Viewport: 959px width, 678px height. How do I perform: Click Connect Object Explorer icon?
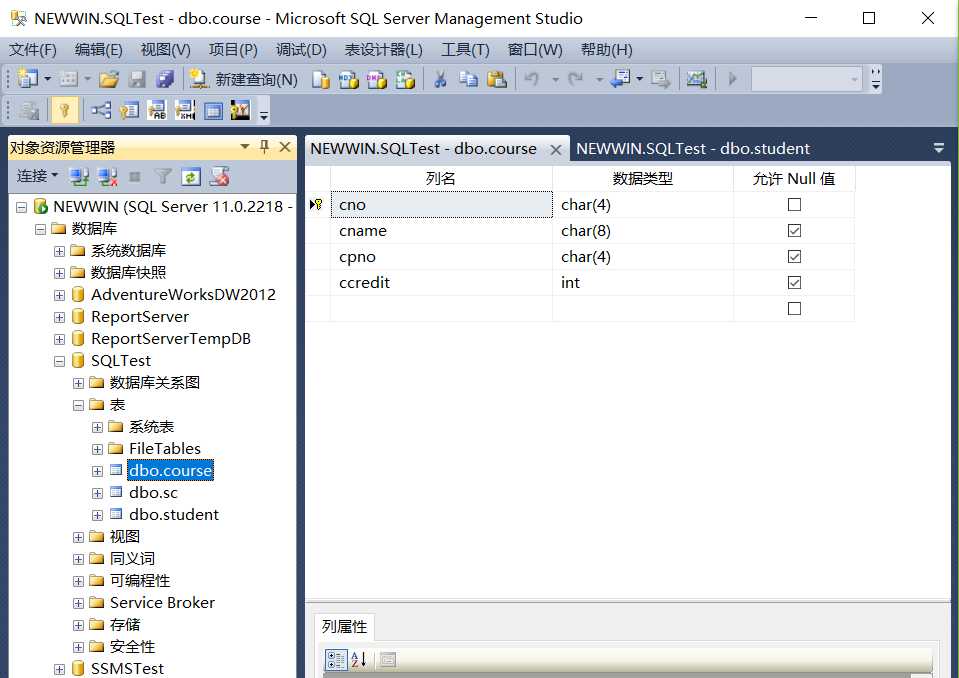[80, 177]
